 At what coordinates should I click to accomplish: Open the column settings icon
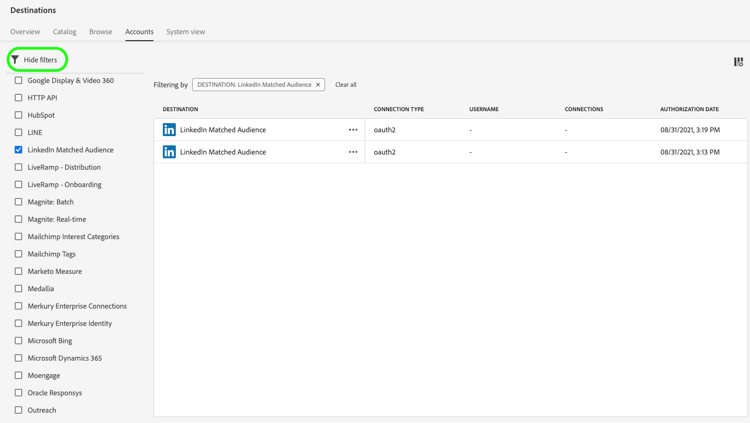tap(739, 62)
